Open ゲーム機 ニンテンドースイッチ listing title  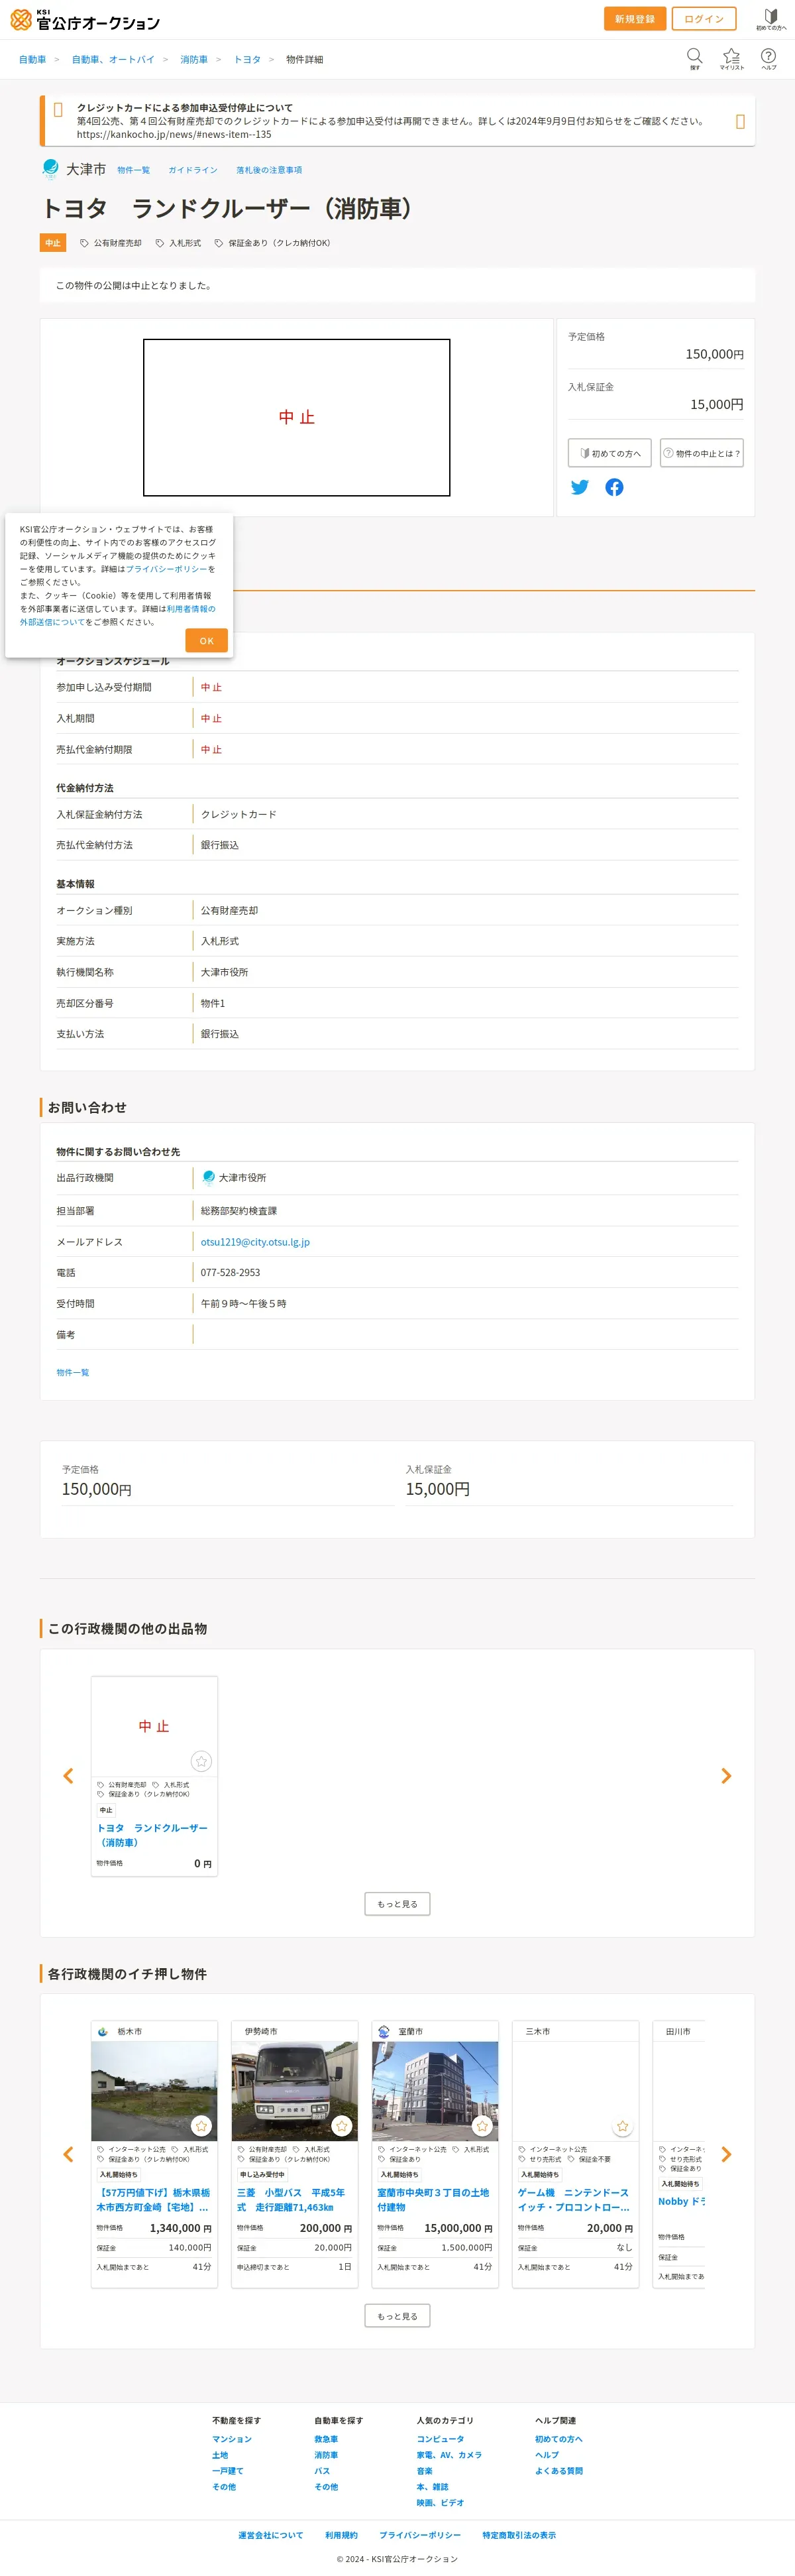point(574,2200)
